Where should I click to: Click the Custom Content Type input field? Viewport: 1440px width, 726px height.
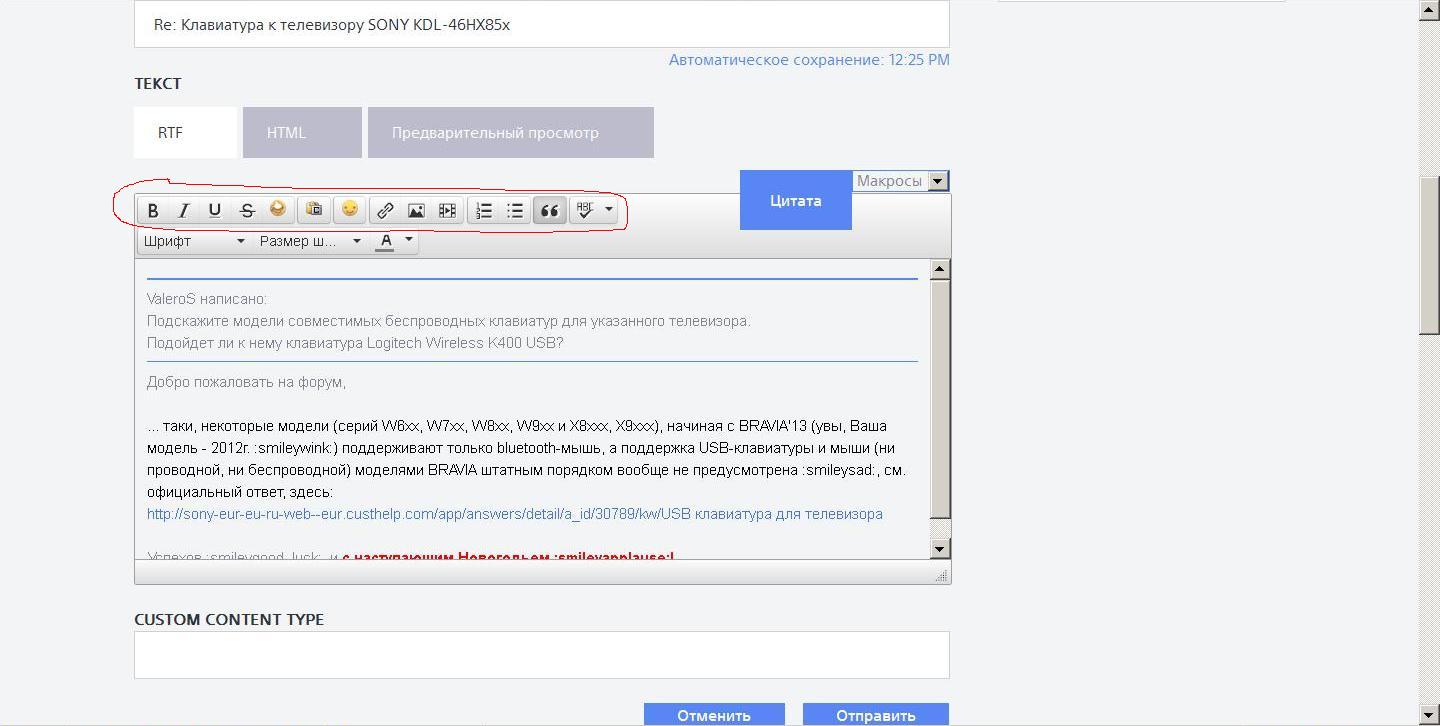pyautogui.click(x=541, y=655)
